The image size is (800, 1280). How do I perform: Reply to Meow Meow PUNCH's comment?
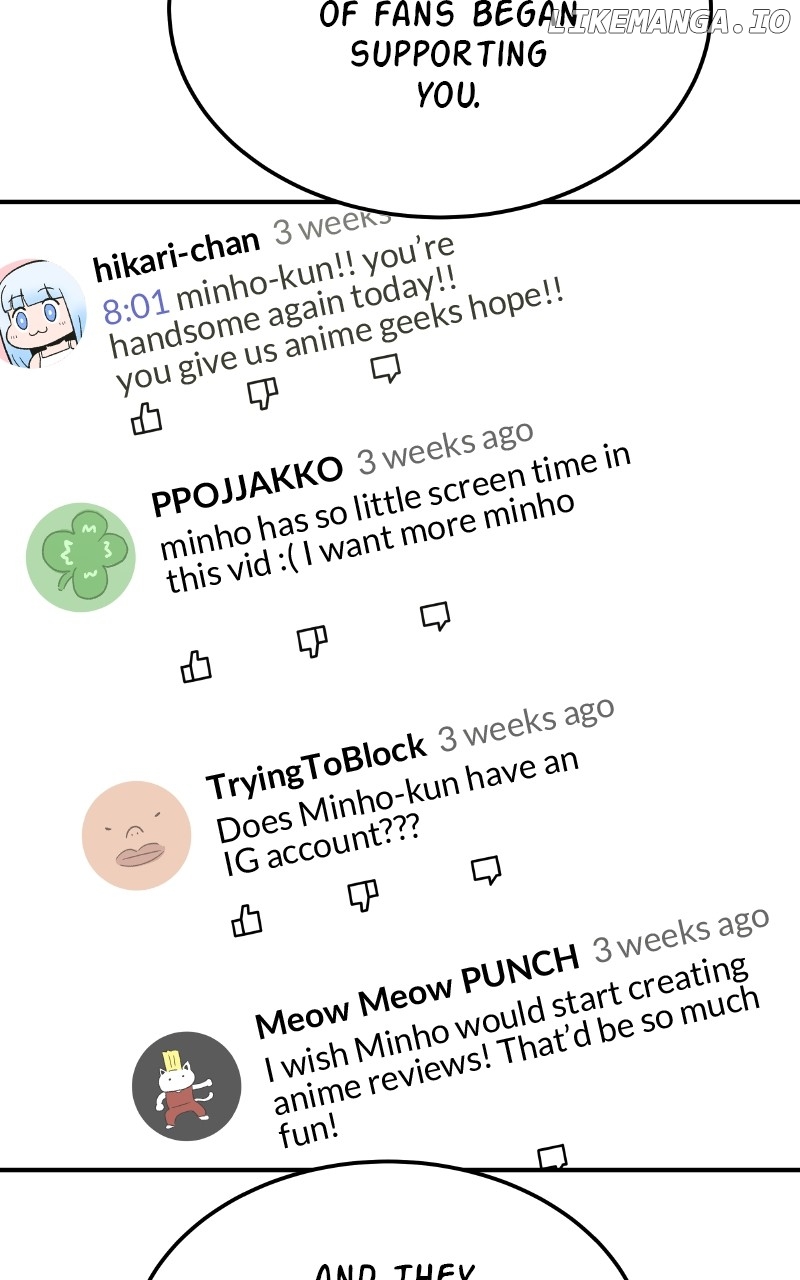tap(552, 1158)
